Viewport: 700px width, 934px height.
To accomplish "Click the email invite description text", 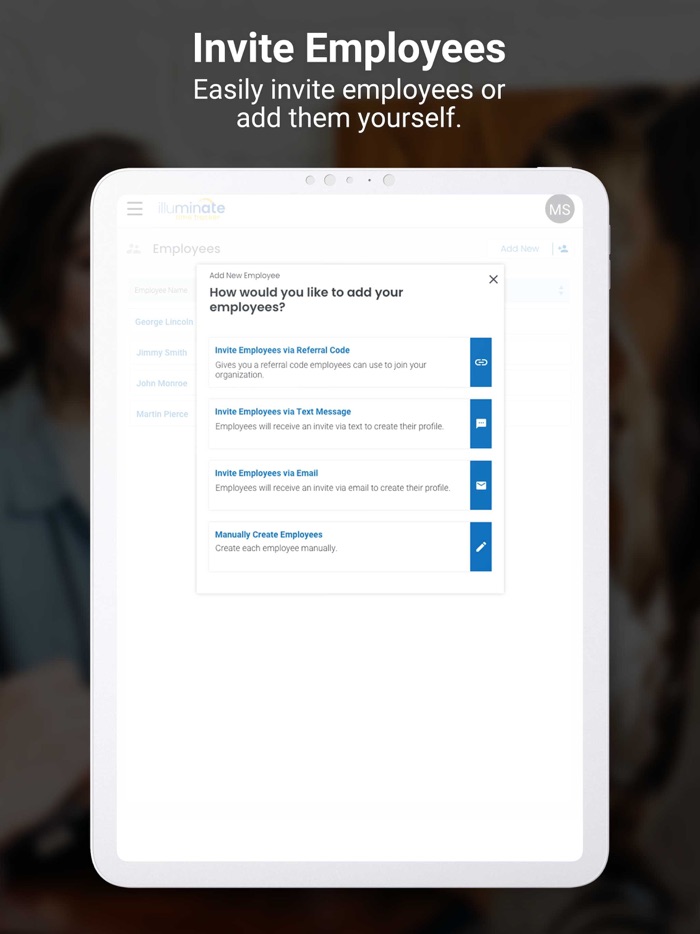I will coord(332,488).
